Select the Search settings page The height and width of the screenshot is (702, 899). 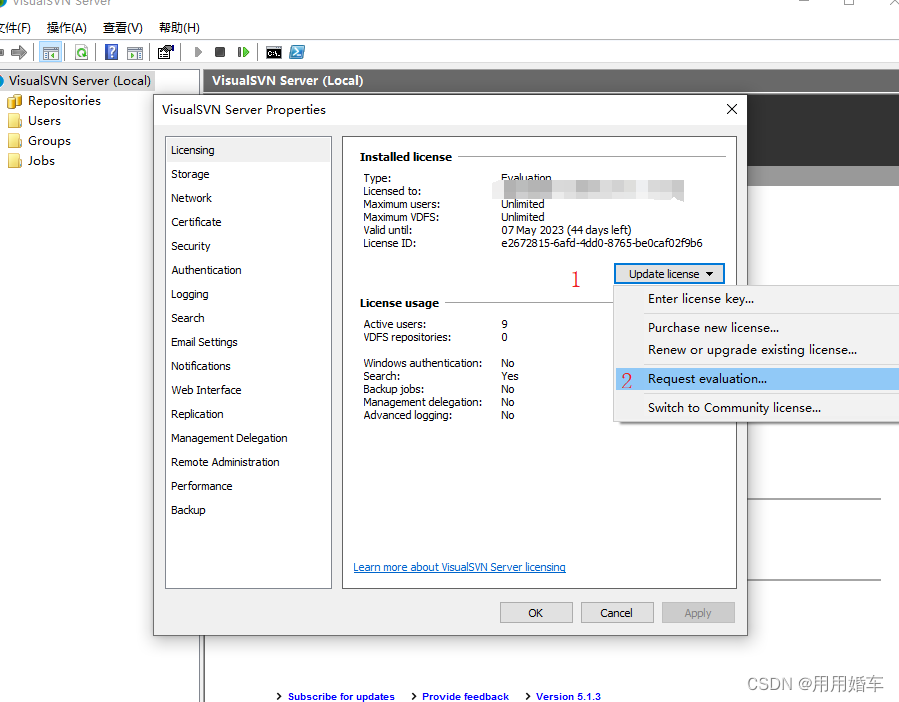coord(248,318)
